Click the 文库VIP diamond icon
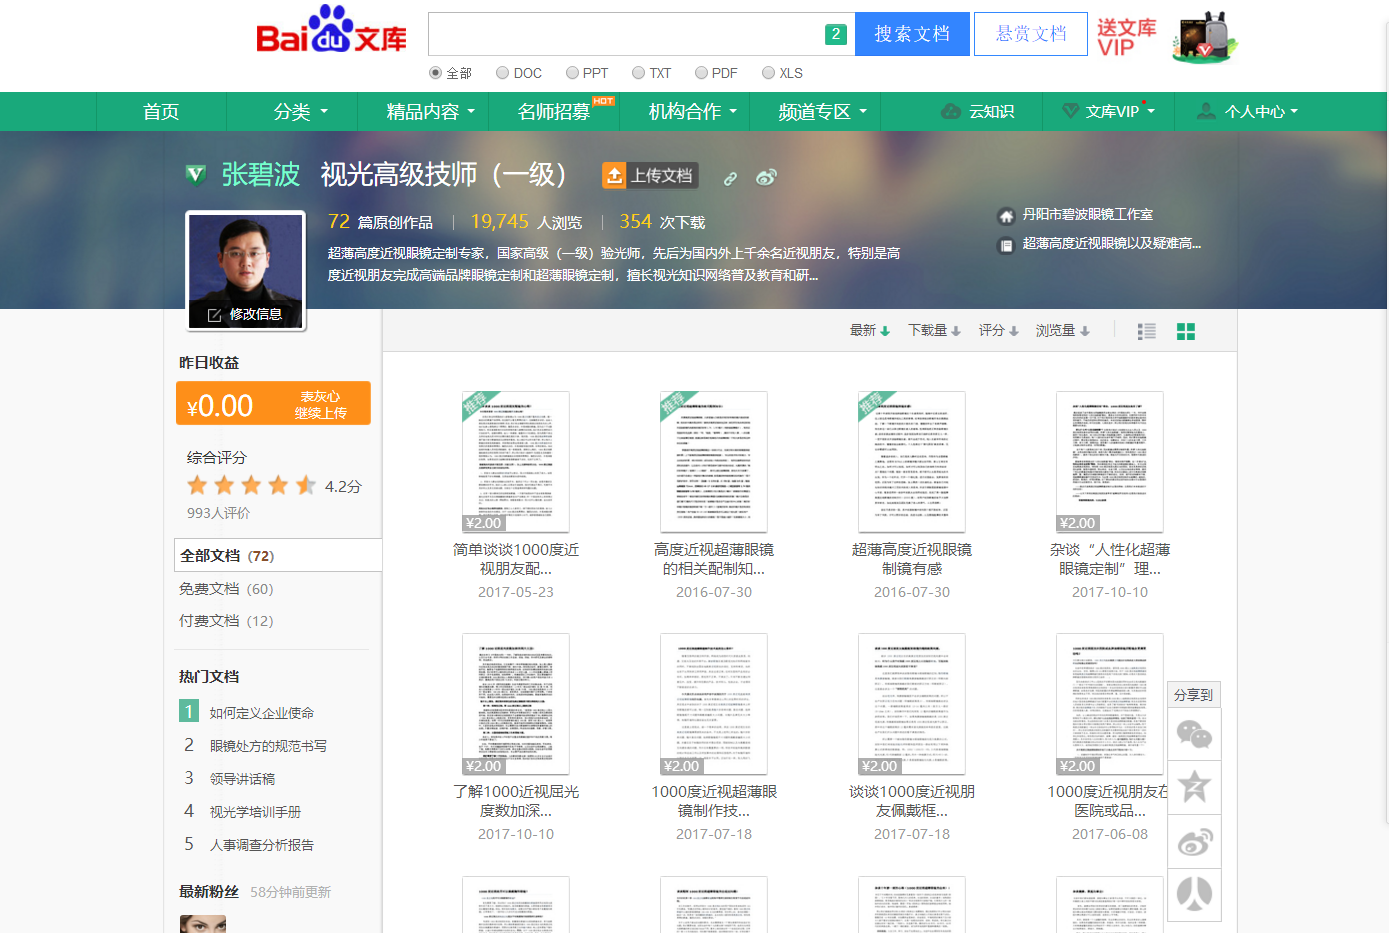1389x933 pixels. click(1070, 111)
